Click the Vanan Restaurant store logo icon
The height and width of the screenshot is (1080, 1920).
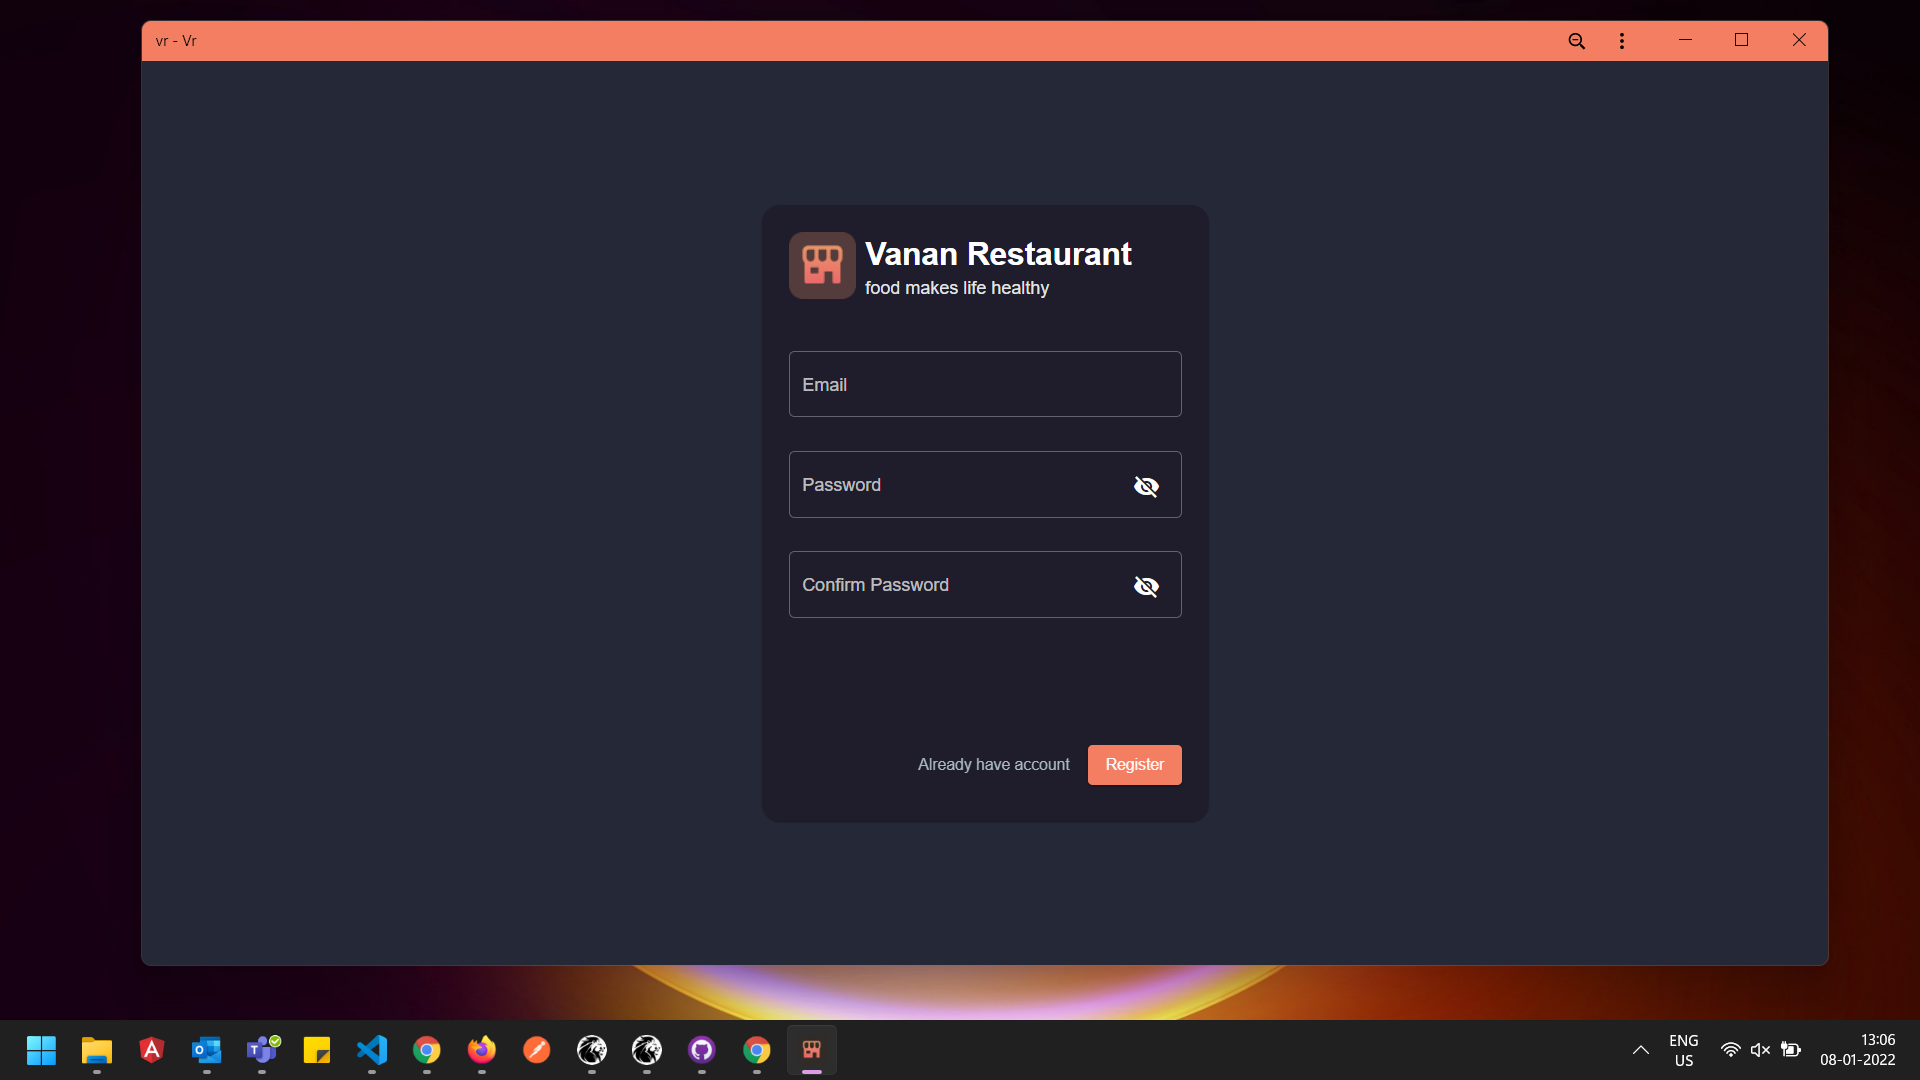pyautogui.click(x=821, y=265)
